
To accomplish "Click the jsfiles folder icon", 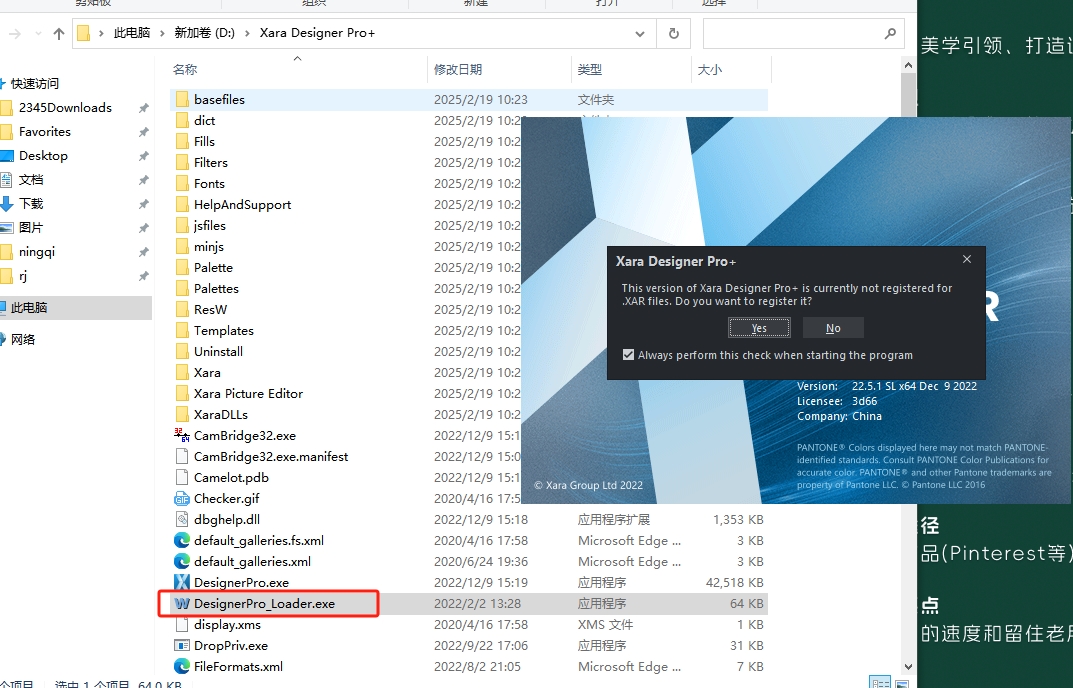I will (x=182, y=225).
